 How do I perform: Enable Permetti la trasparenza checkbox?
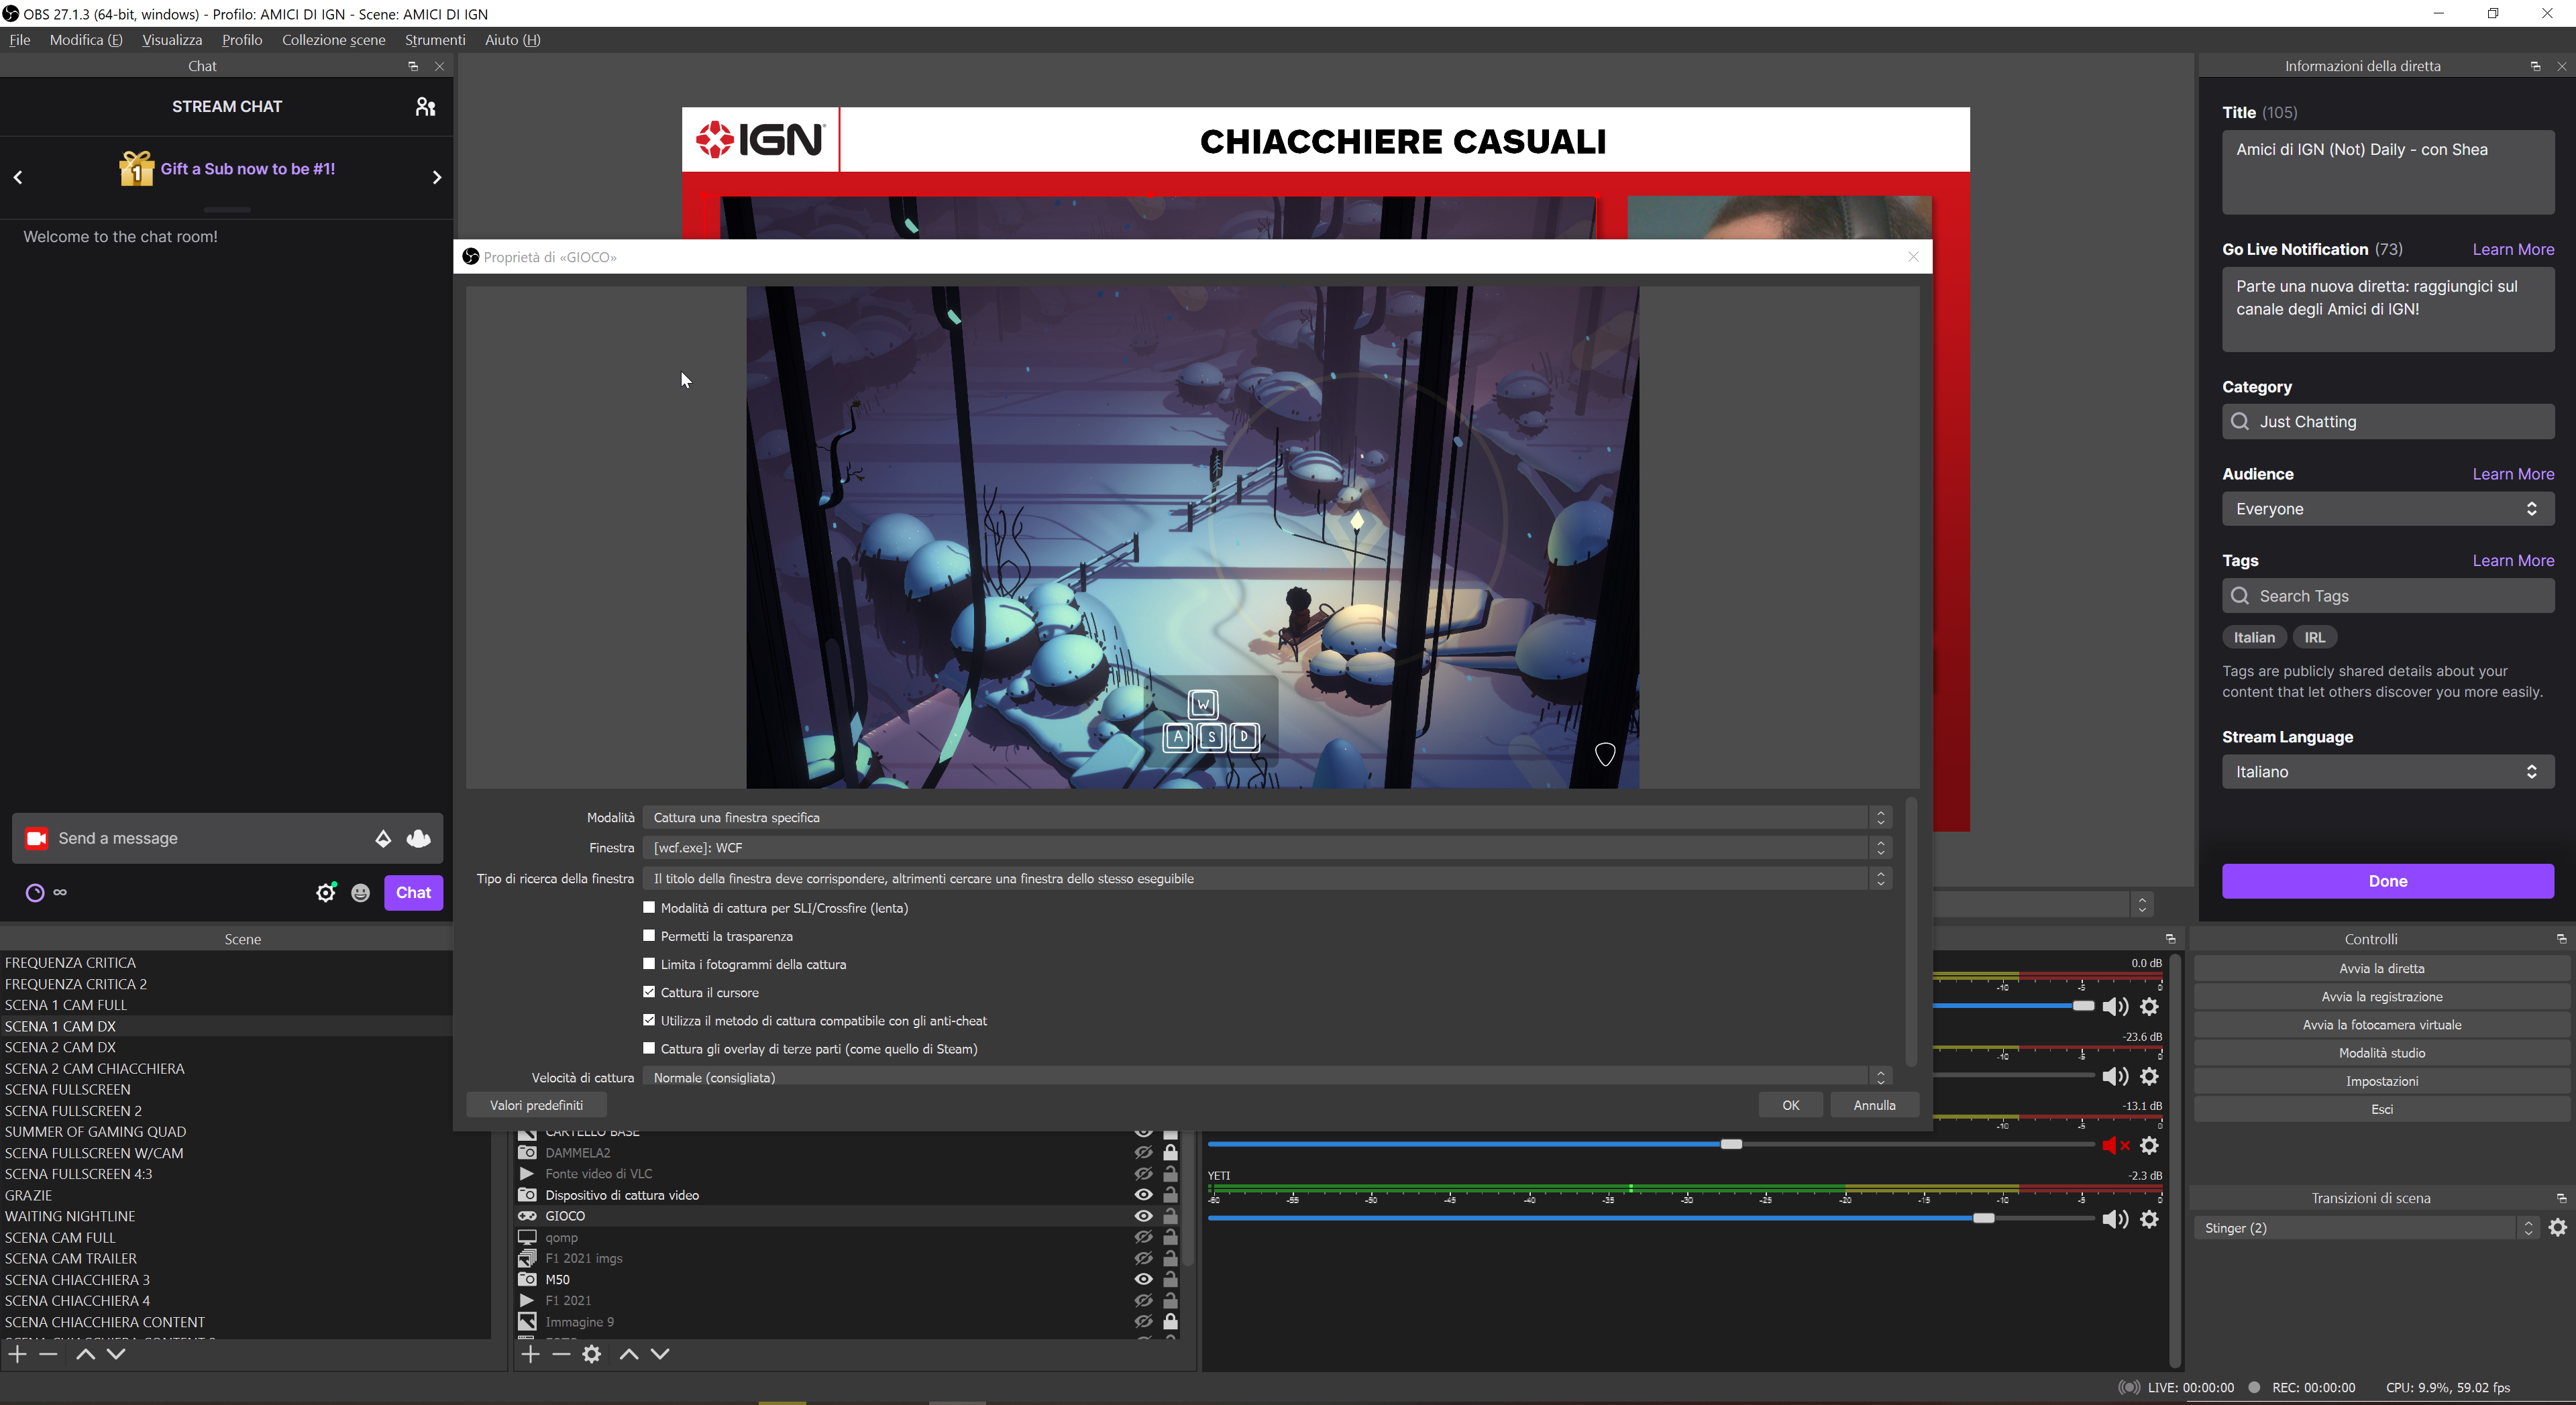click(649, 935)
